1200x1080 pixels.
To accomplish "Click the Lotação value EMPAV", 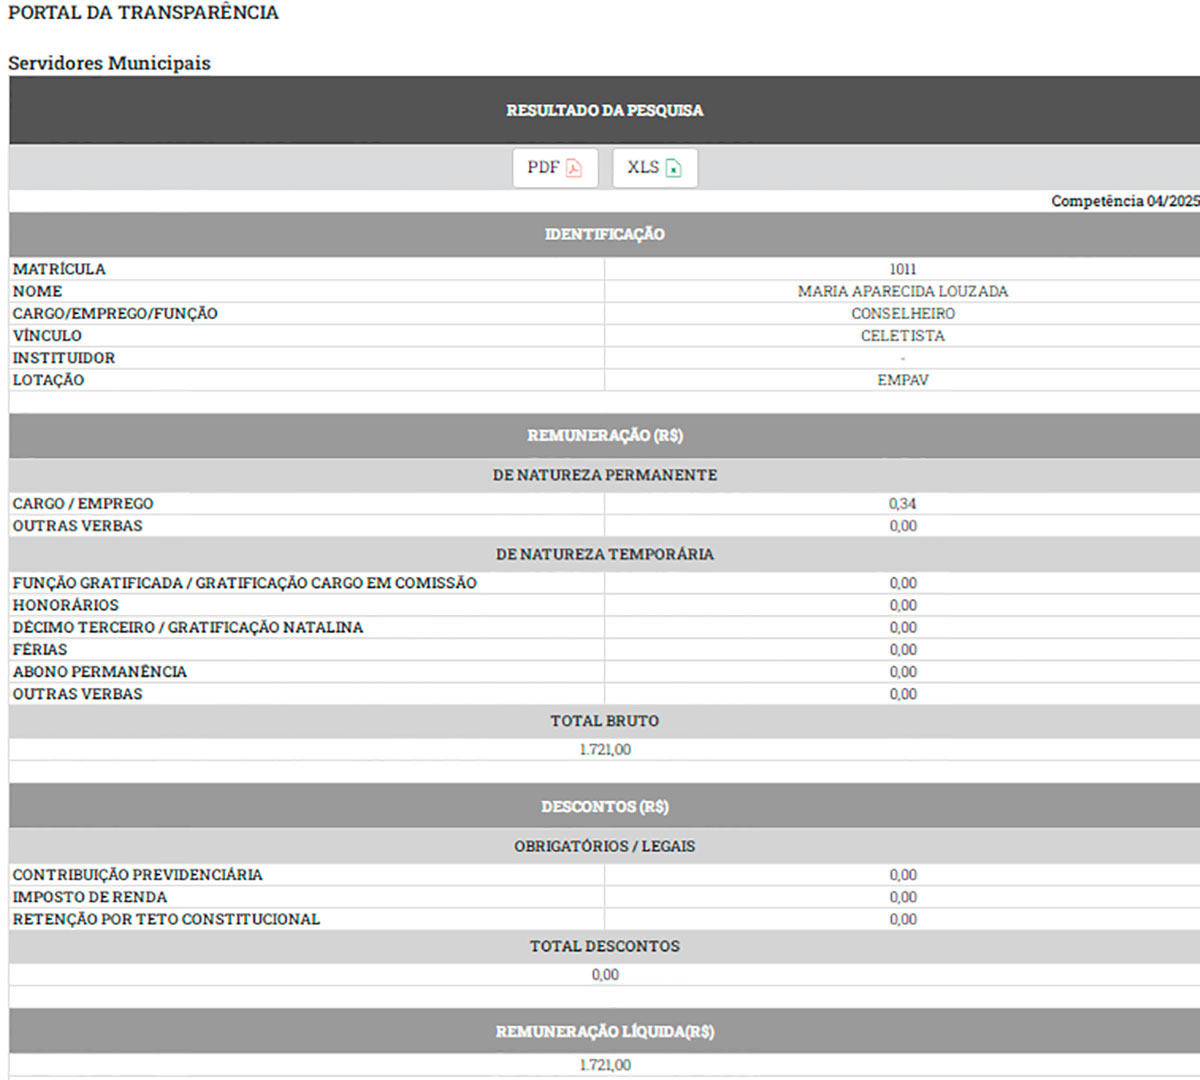I will click(903, 380).
